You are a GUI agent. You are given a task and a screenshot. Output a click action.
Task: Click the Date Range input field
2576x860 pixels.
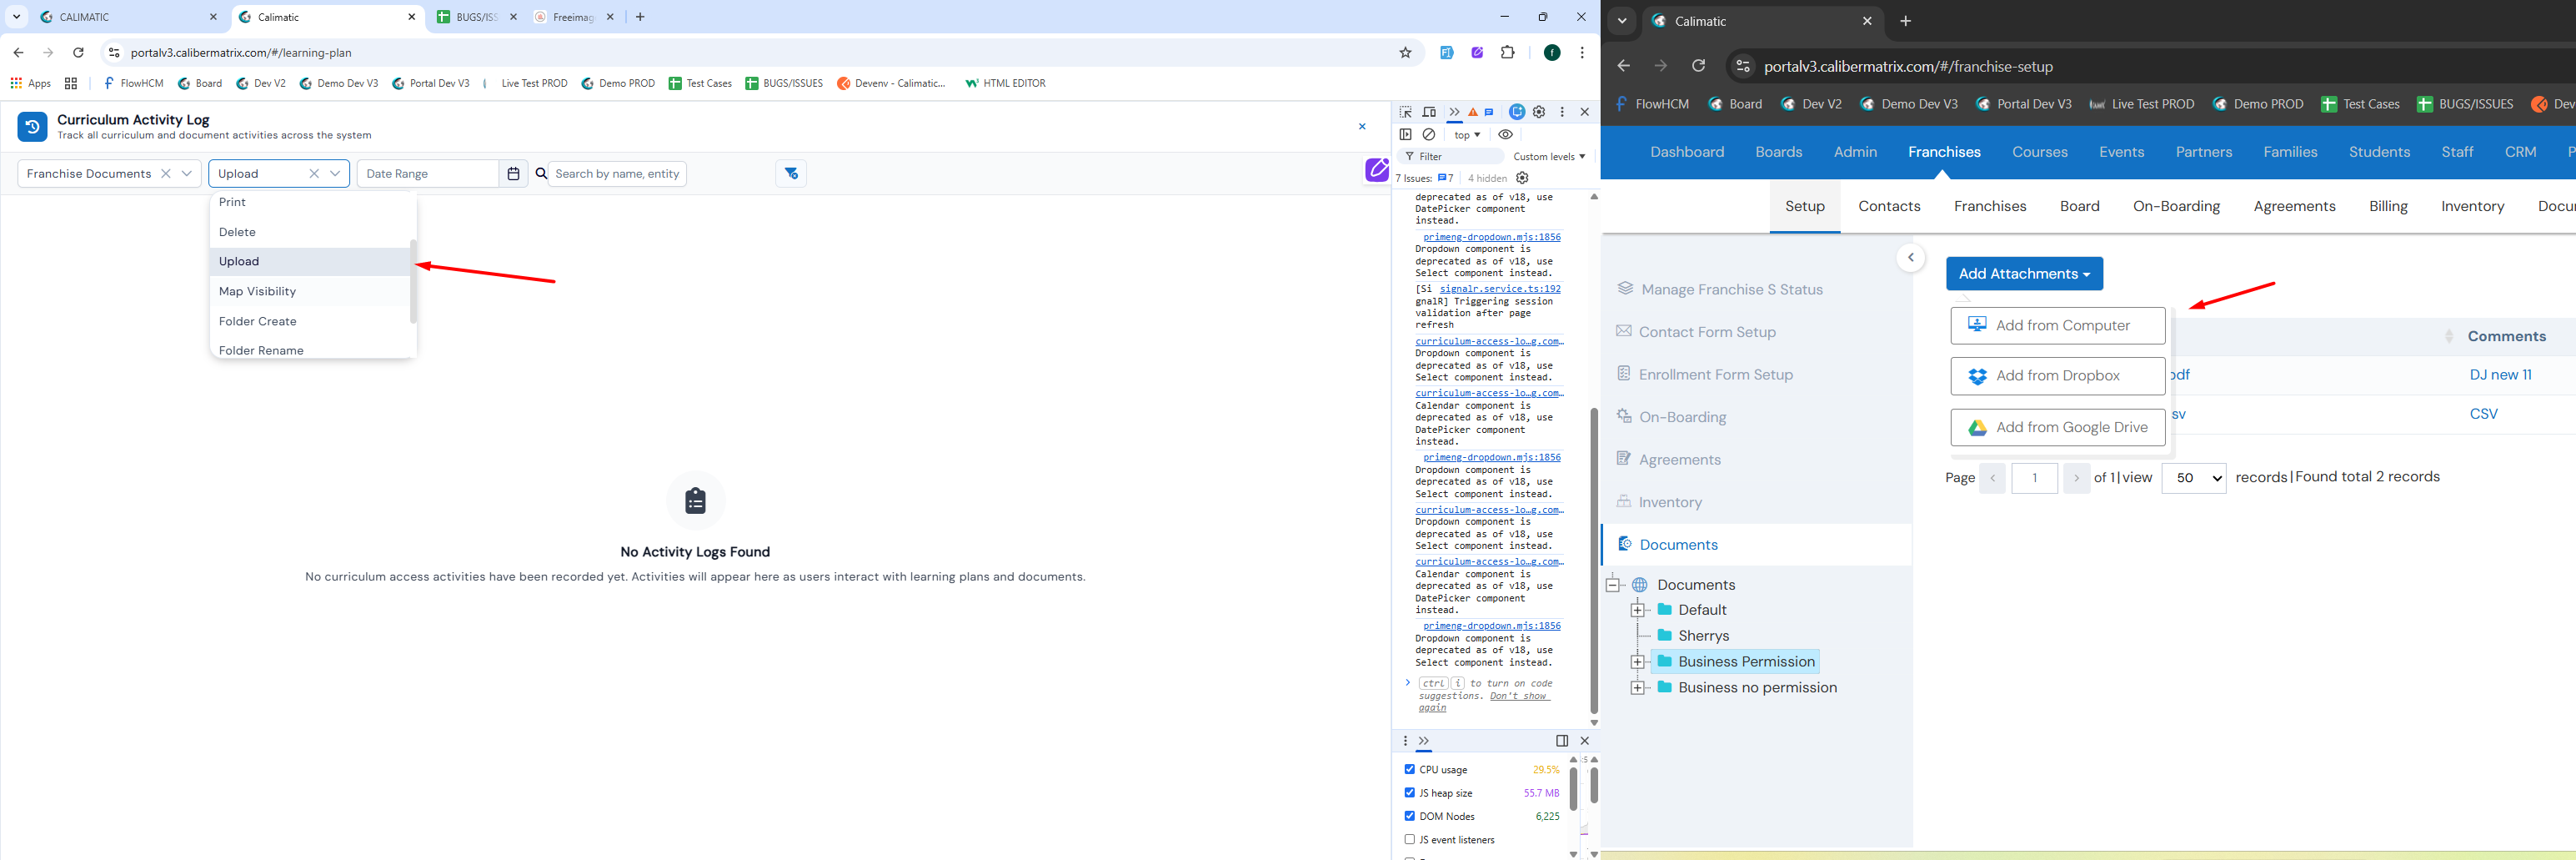(x=428, y=174)
